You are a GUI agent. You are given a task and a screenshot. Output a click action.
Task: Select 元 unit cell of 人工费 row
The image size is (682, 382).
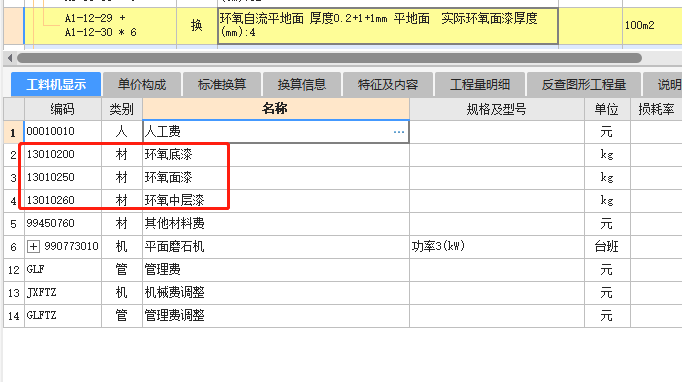click(x=607, y=131)
